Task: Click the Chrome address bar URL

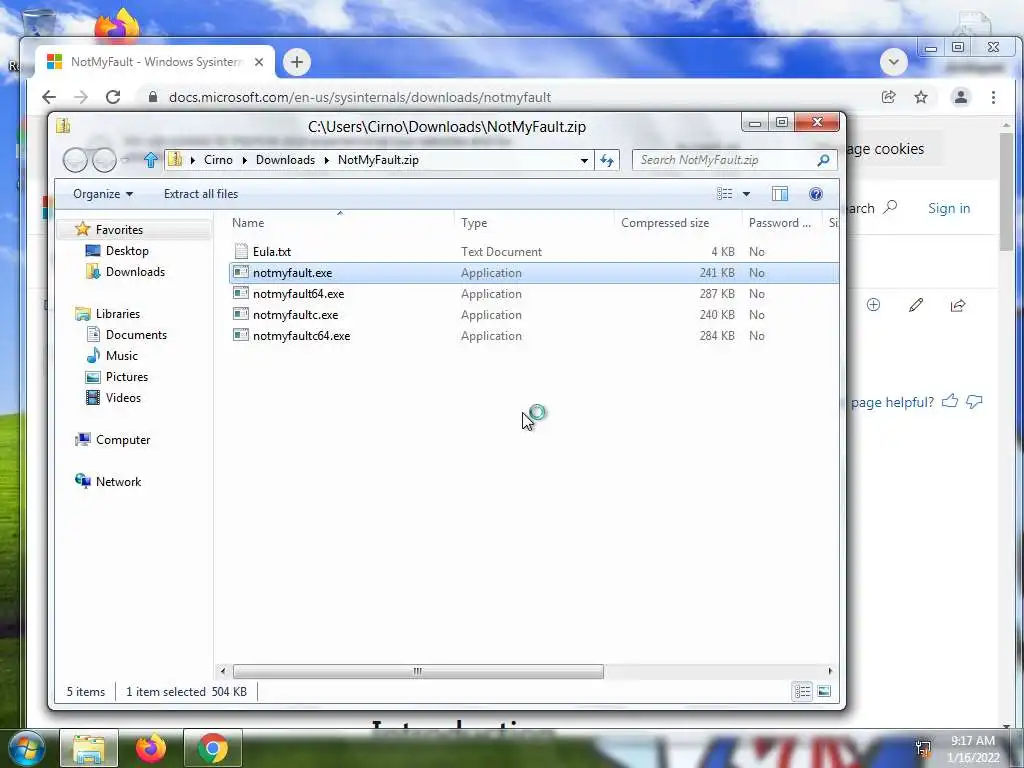Action: (x=360, y=97)
